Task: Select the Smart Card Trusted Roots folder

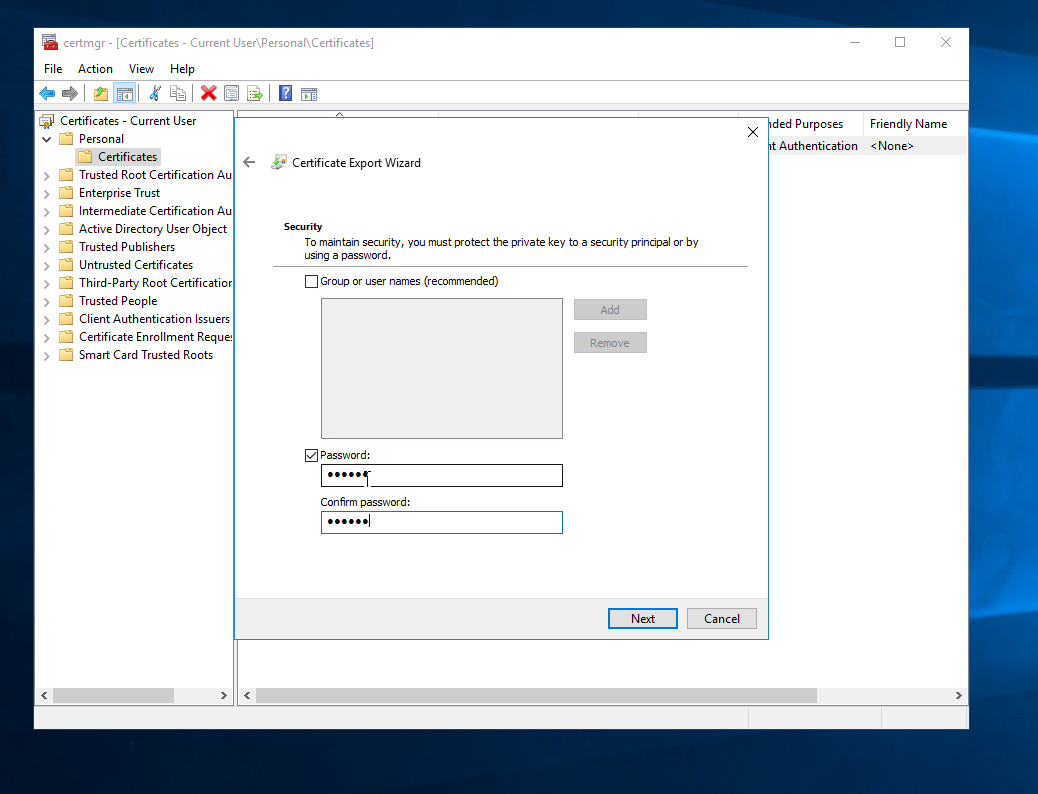Action: [x=146, y=354]
